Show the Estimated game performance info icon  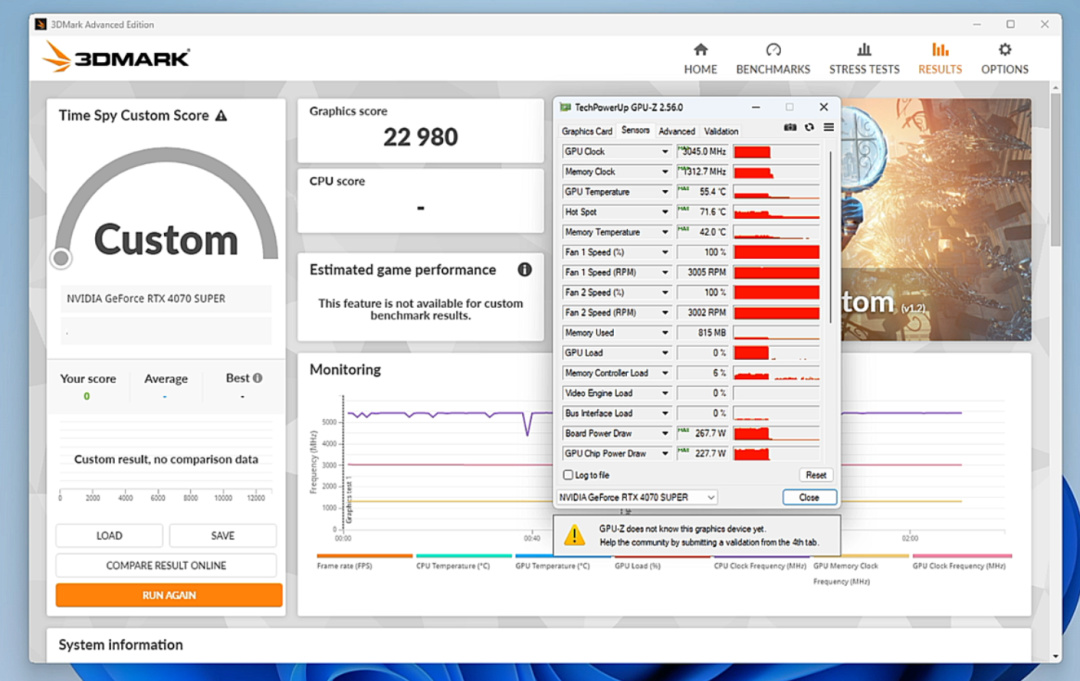point(524,269)
